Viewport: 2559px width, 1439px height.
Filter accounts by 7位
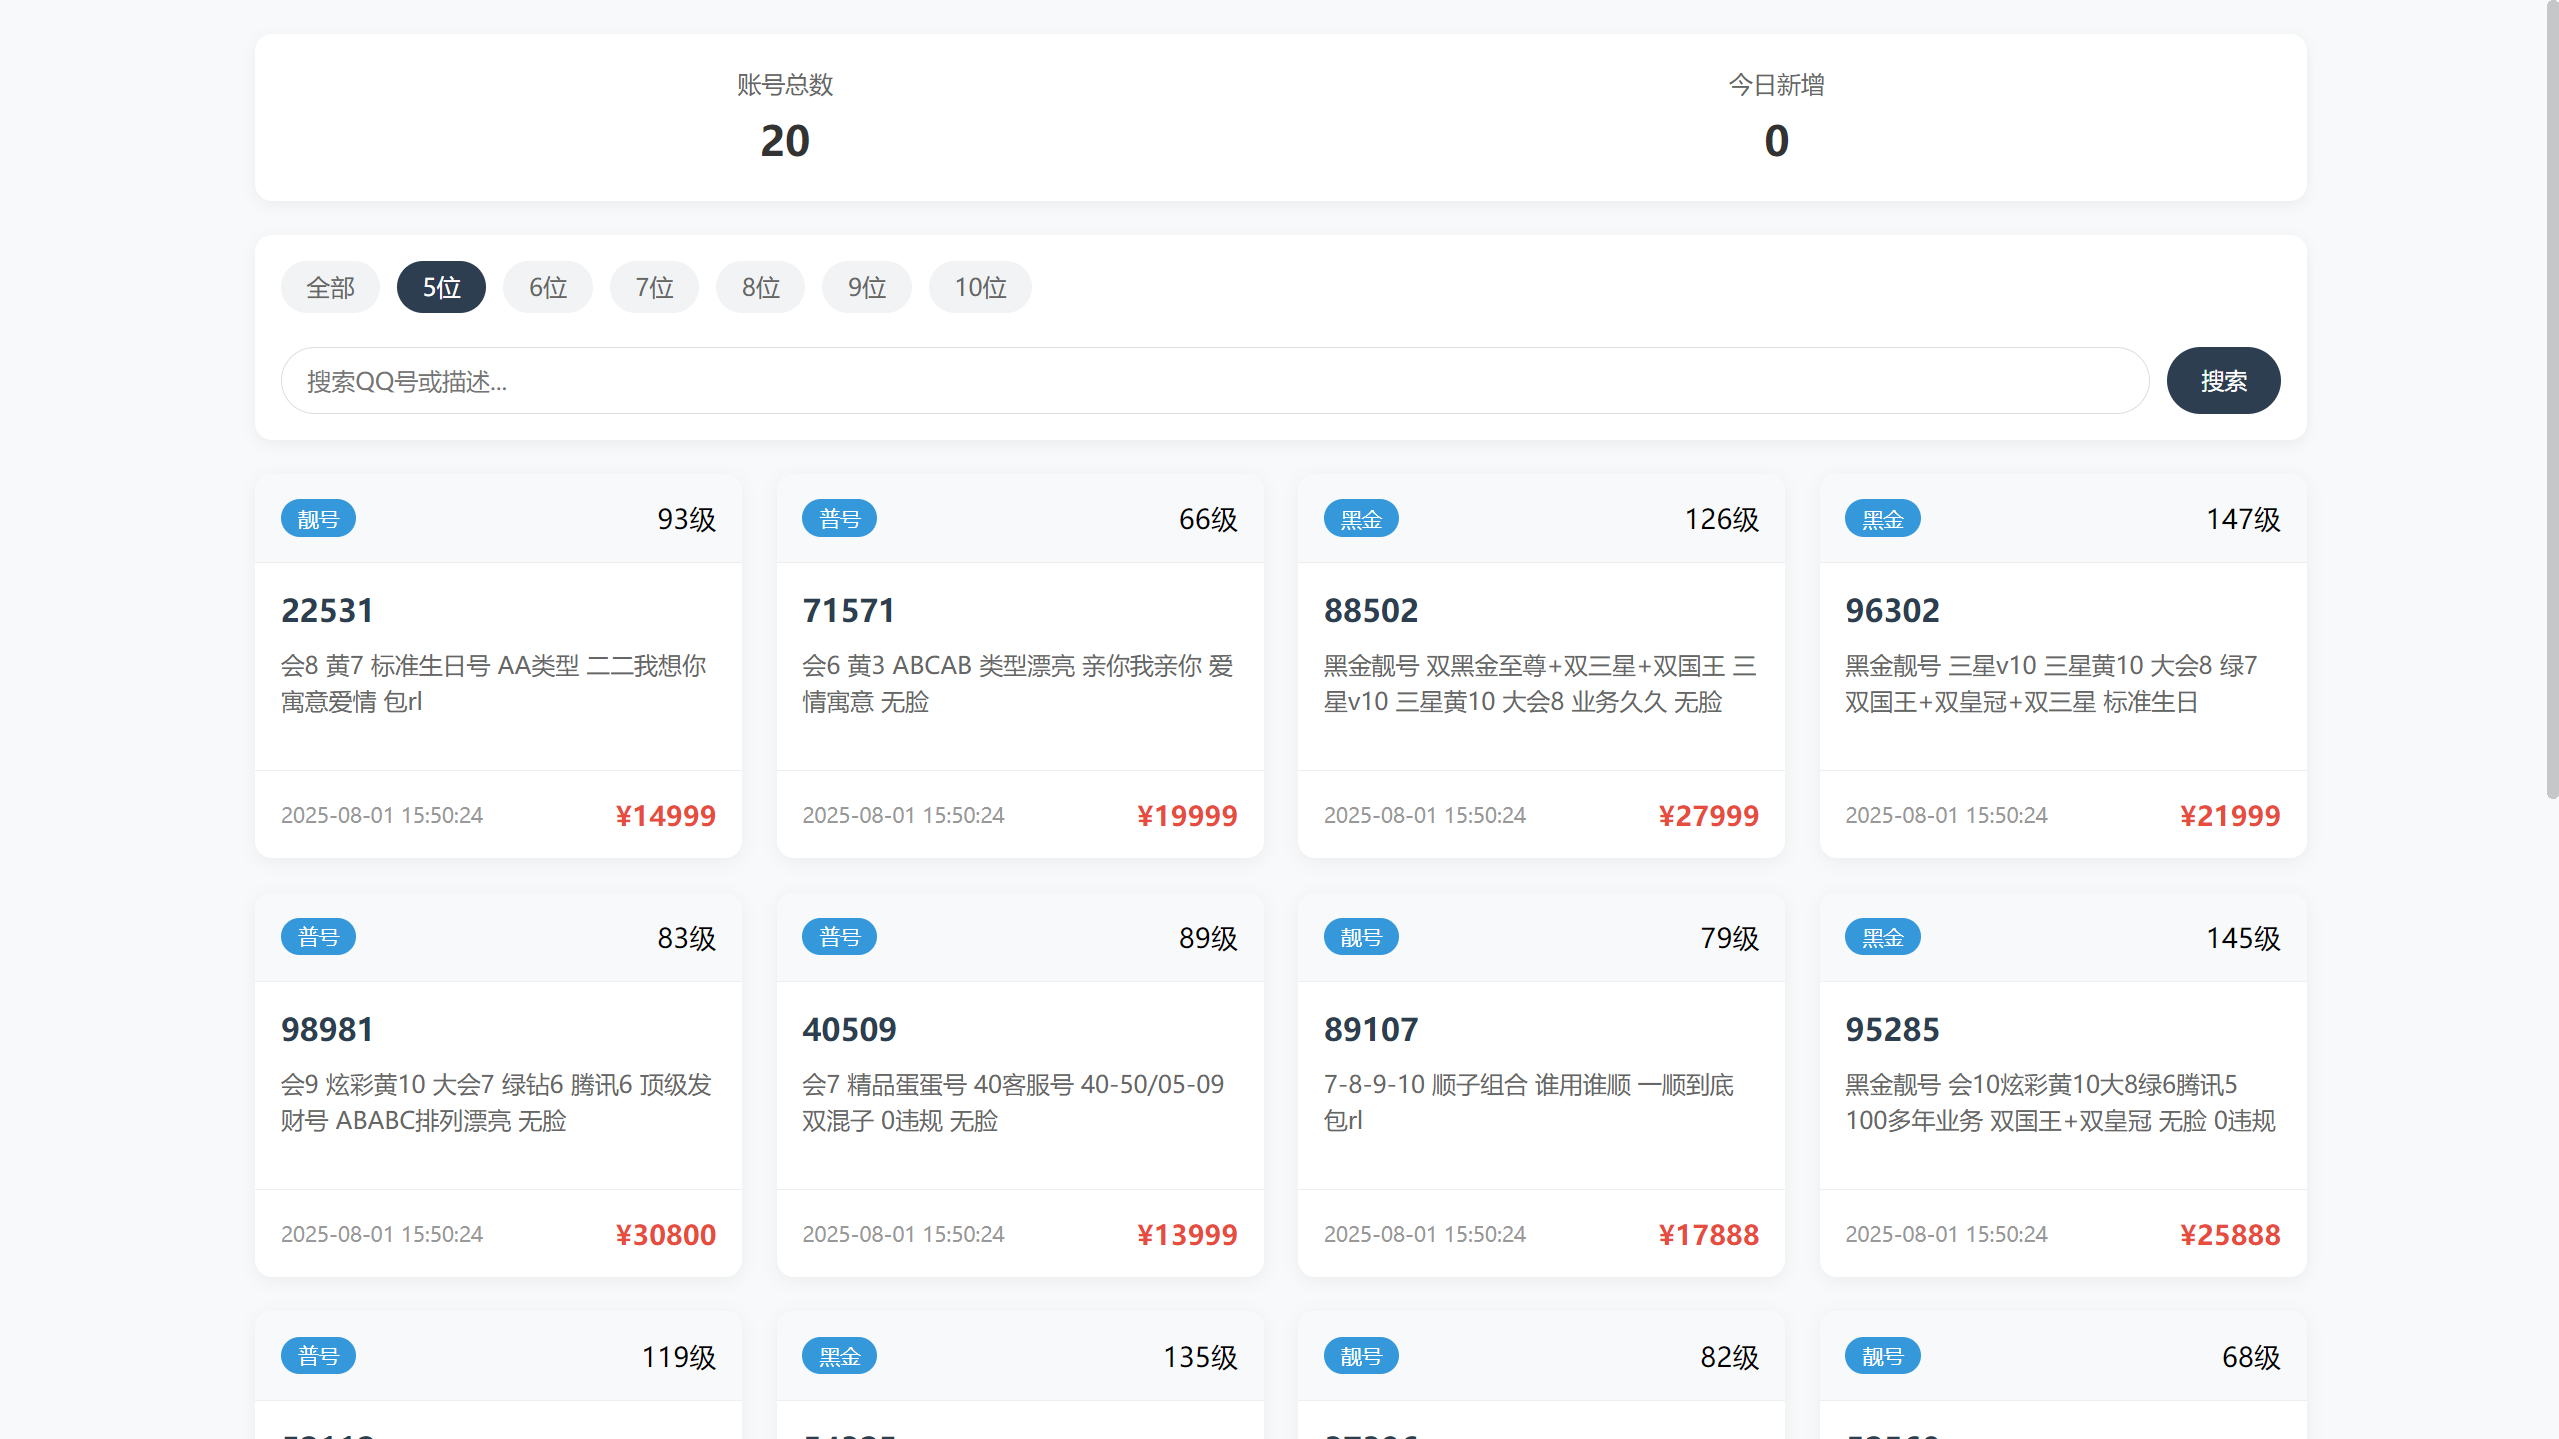pyautogui.click(x=654, y=288)
